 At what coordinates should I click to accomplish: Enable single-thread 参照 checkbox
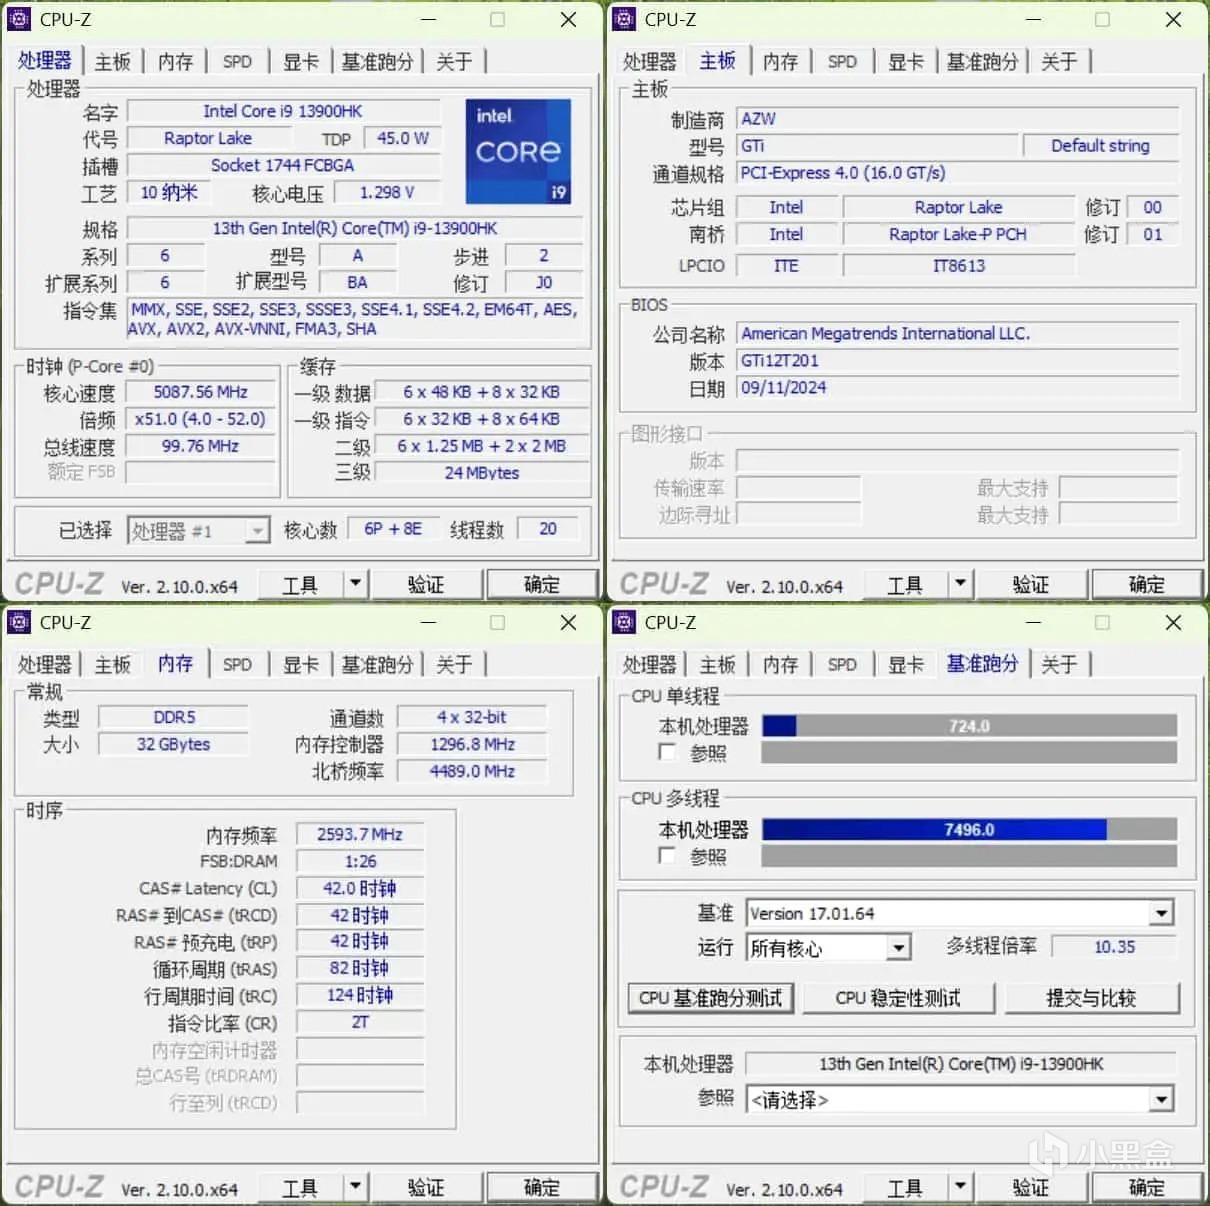click(668, 751)
